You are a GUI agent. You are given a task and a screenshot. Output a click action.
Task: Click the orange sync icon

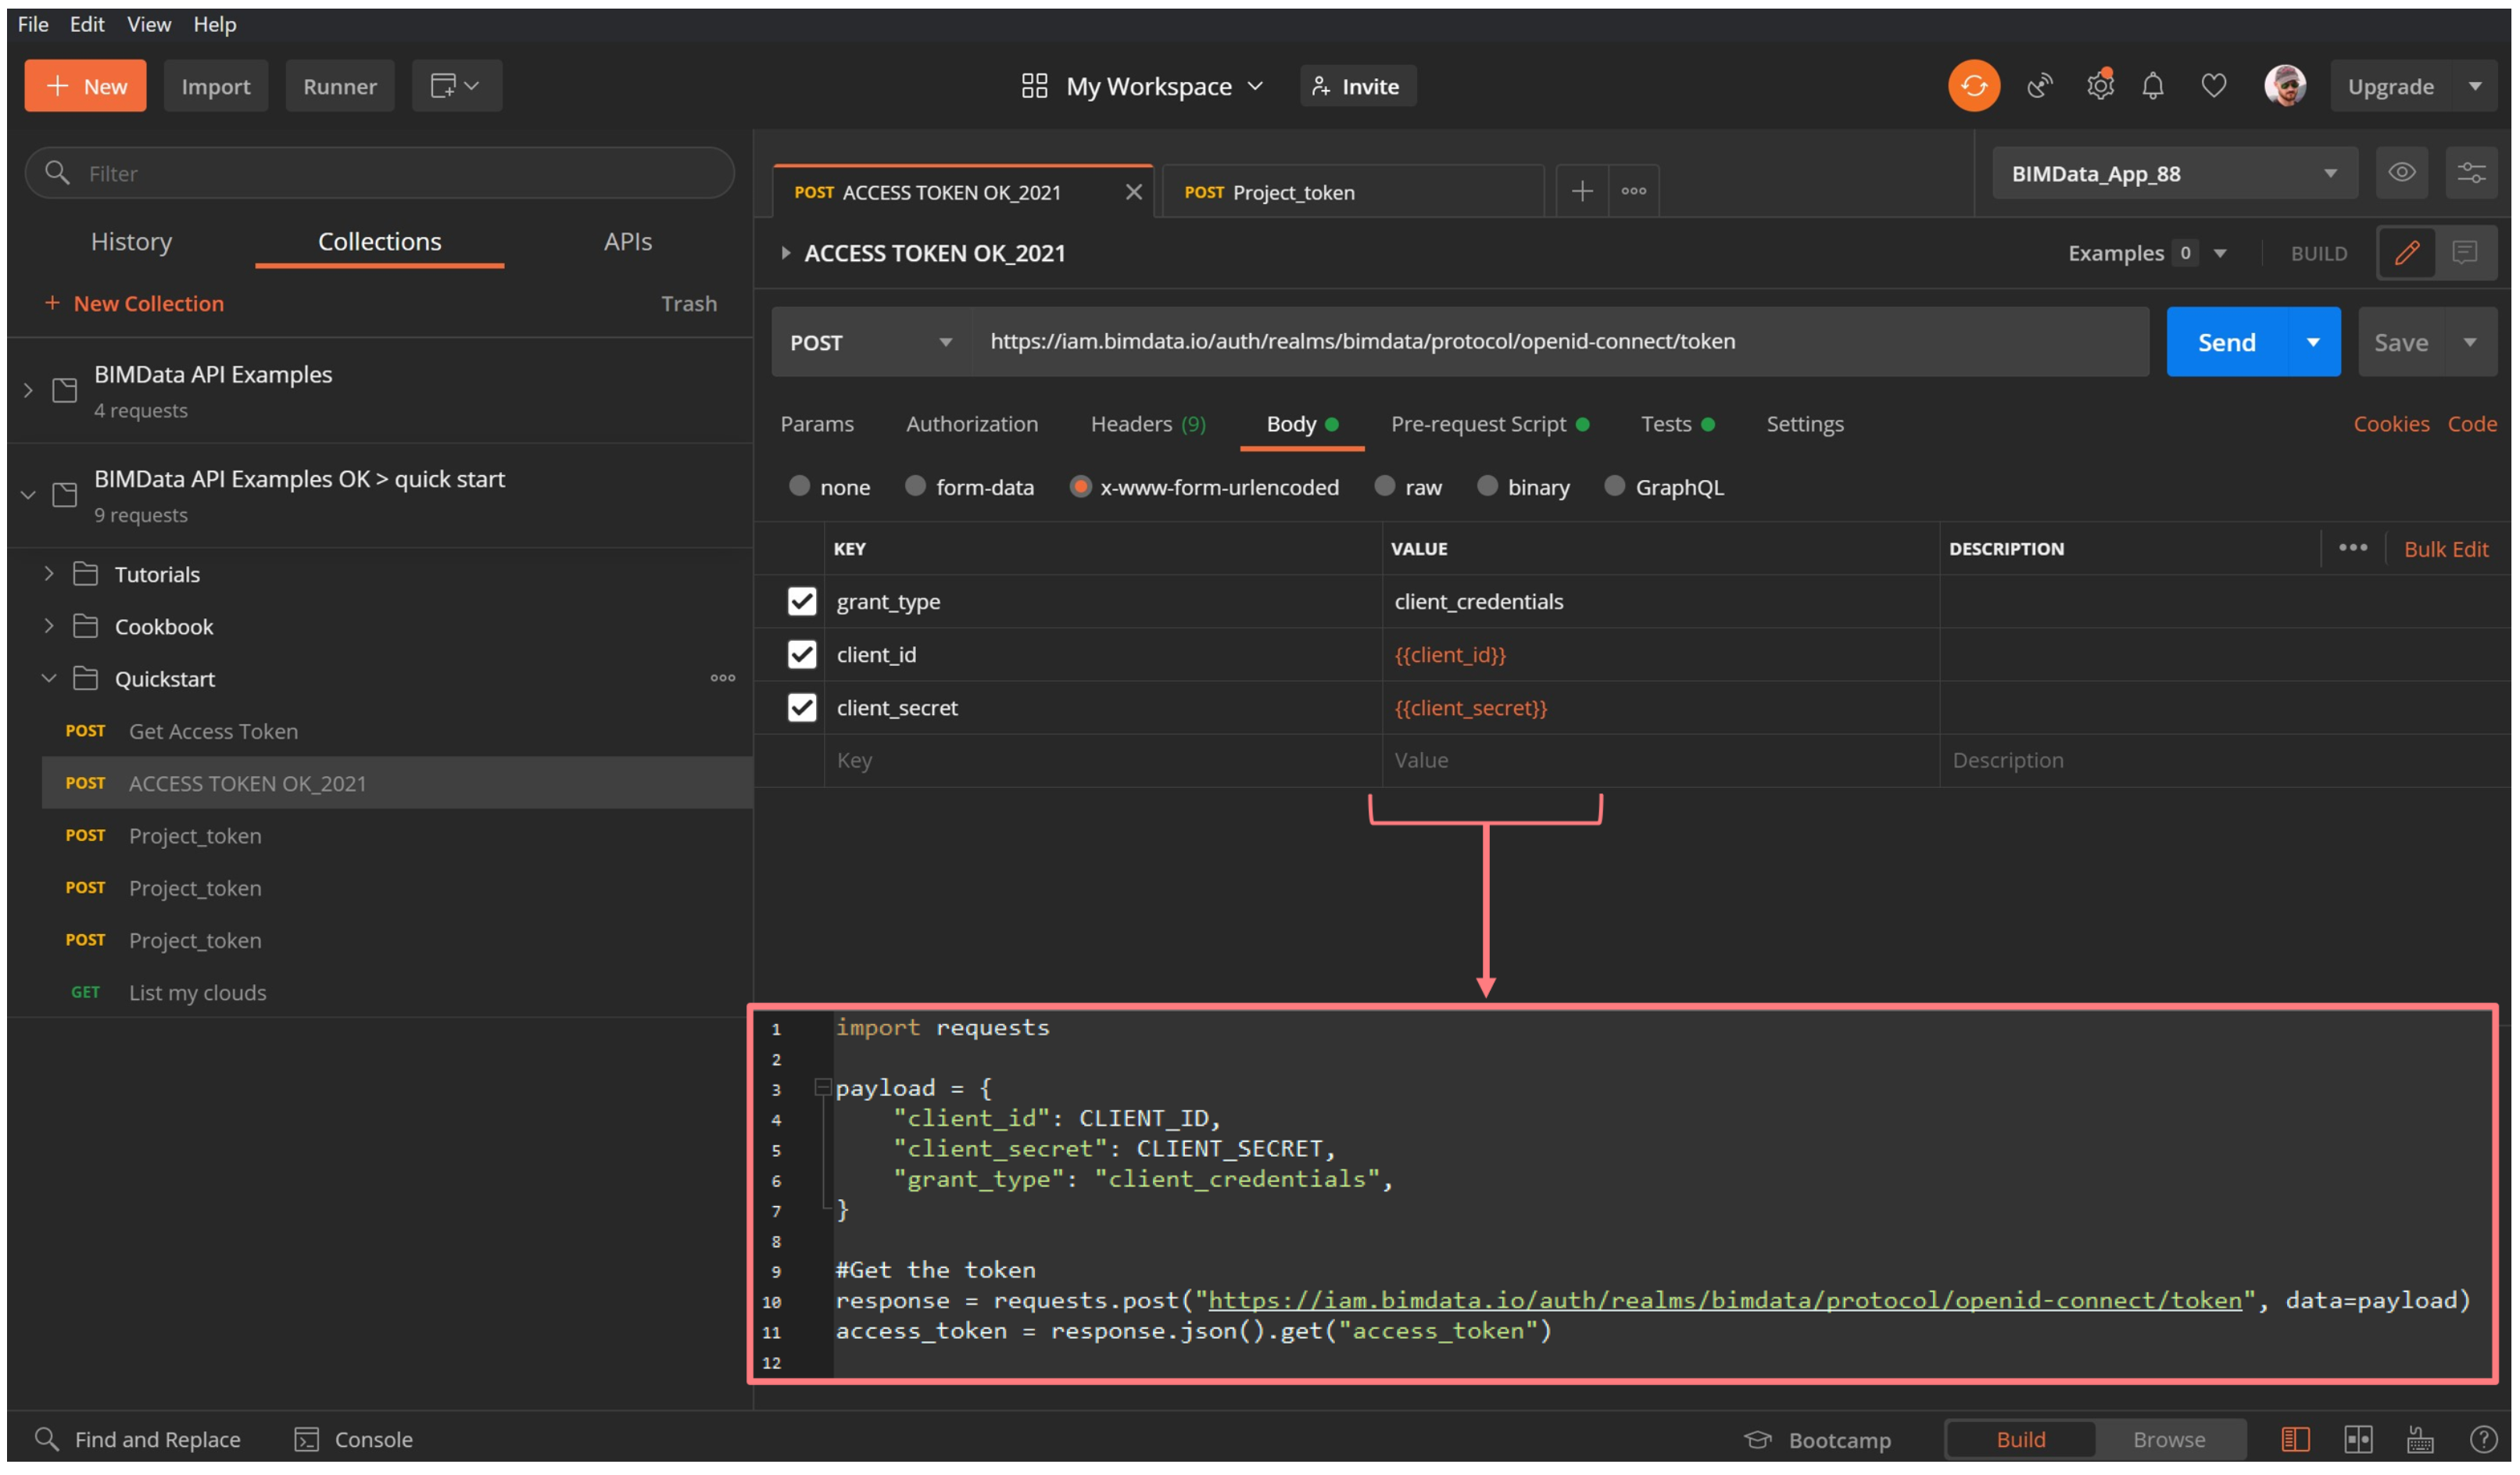(x=1973, y=86)
